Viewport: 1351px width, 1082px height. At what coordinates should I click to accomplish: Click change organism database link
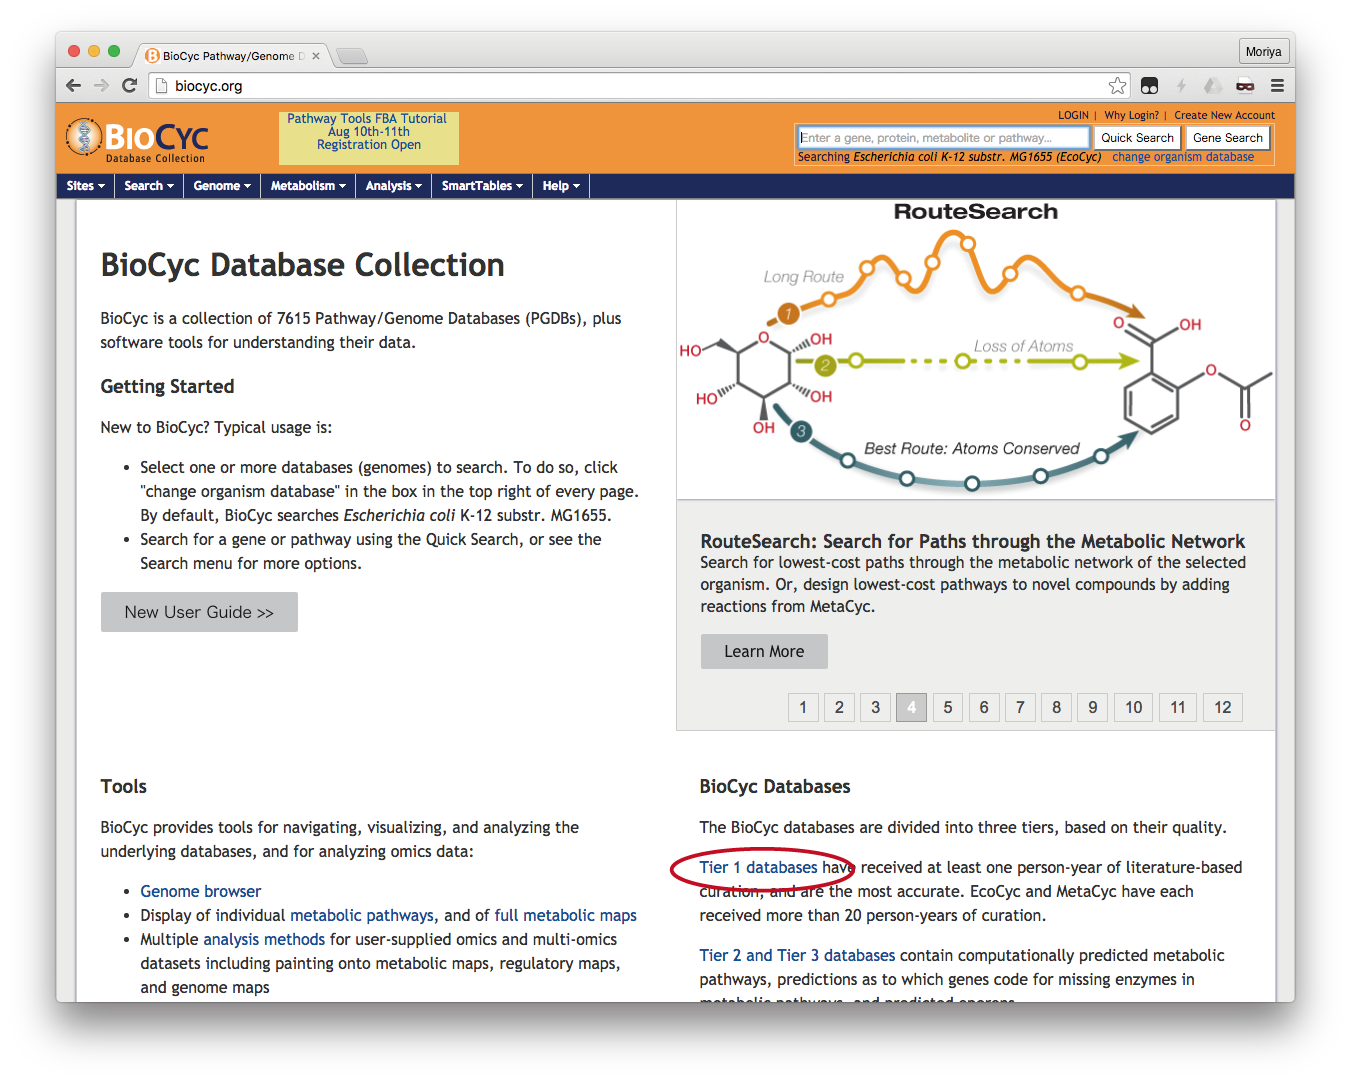1183,157
